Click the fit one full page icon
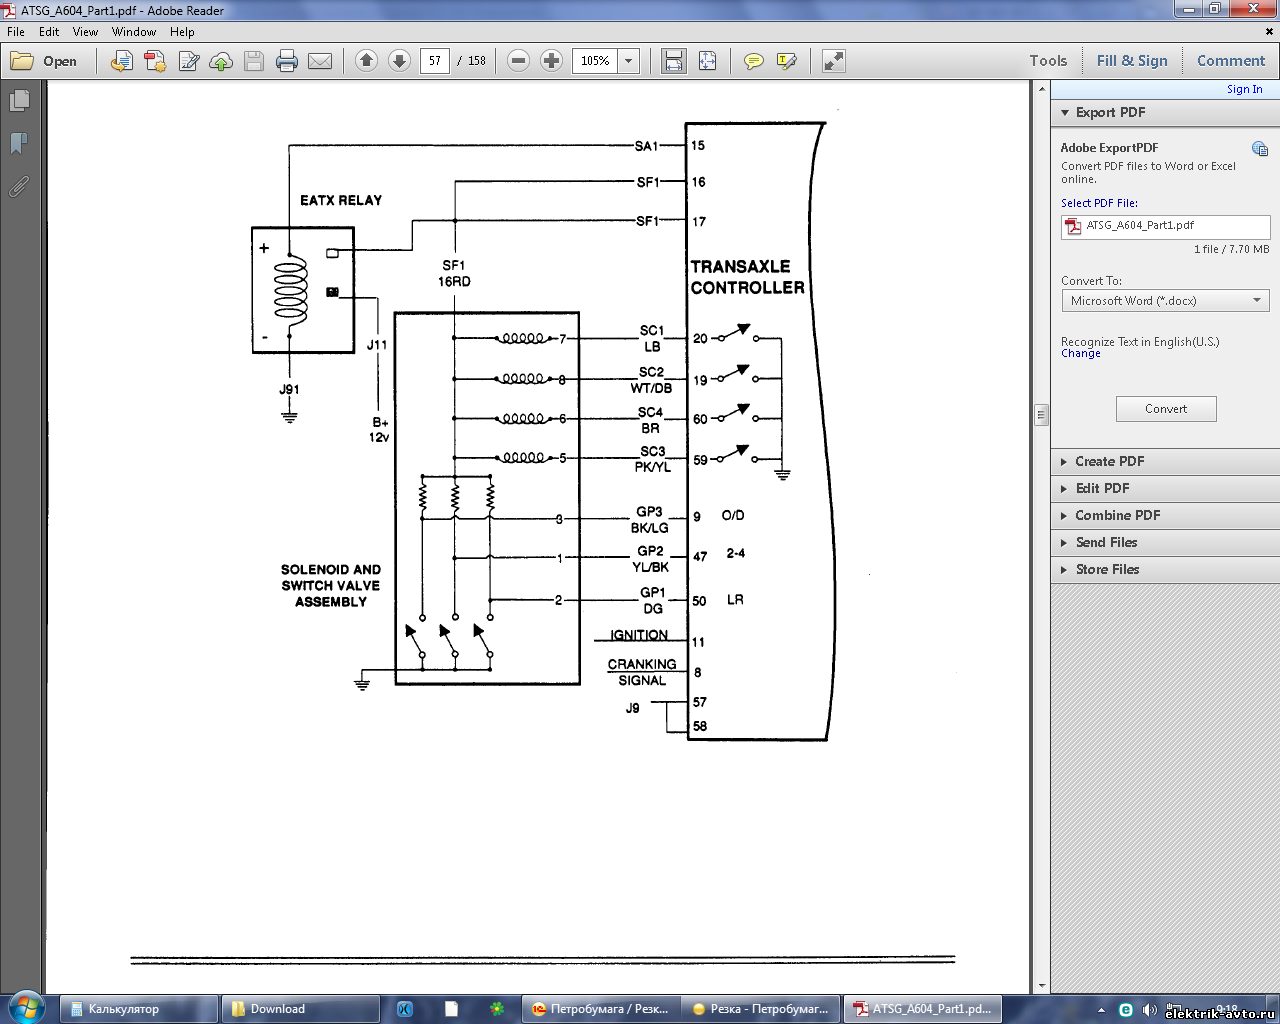The height and width of the screenshot is (1024, 1280). pyautogui.click(x=707, y=61)
